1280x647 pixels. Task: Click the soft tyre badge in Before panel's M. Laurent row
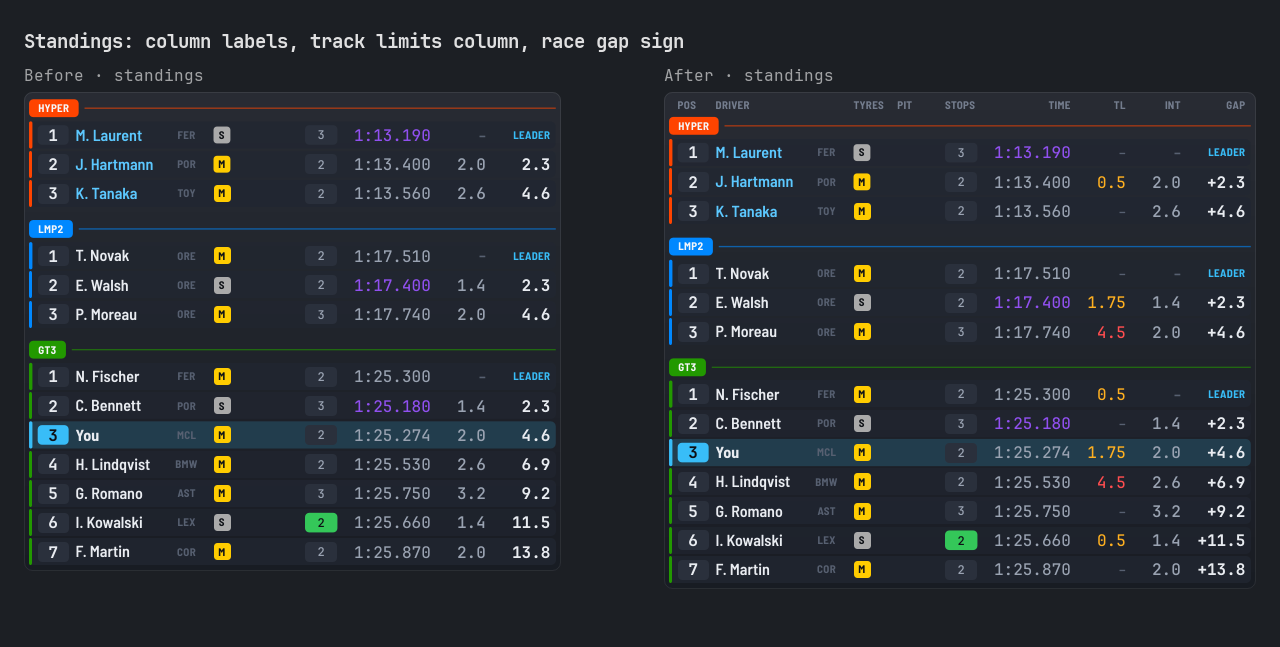pos(222,135)
